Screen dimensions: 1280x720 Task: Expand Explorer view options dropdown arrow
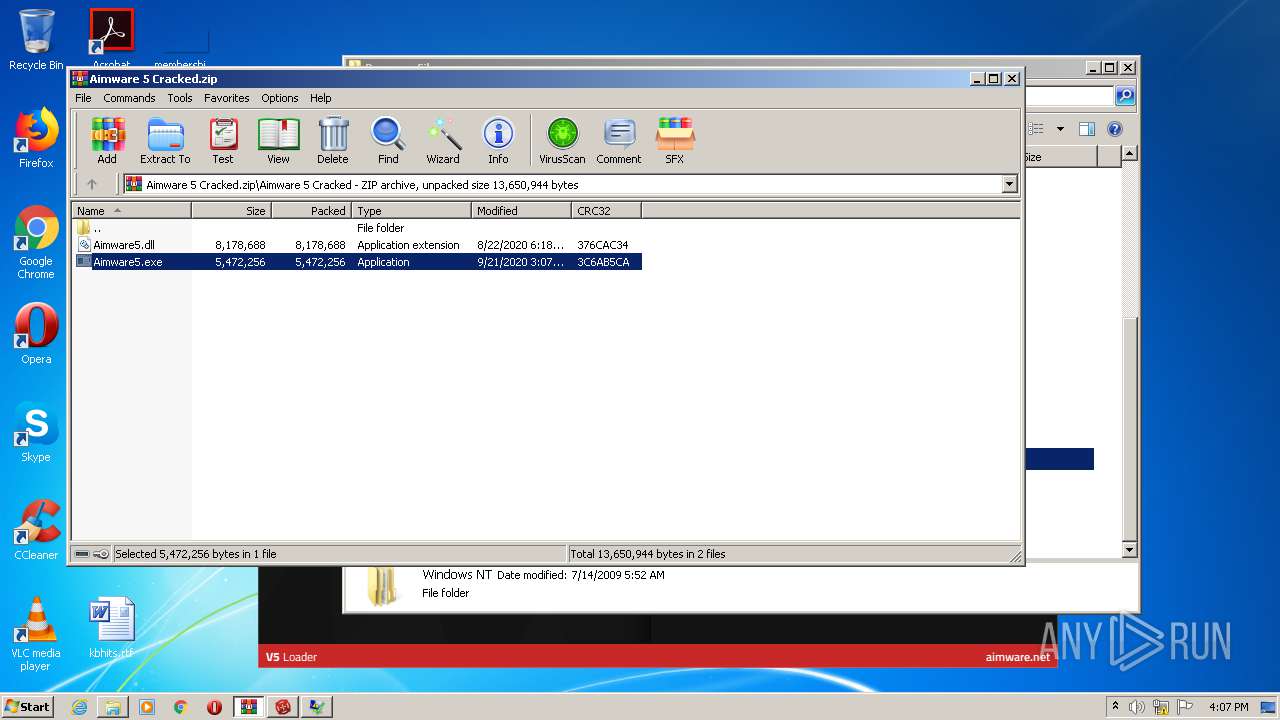1060,129
